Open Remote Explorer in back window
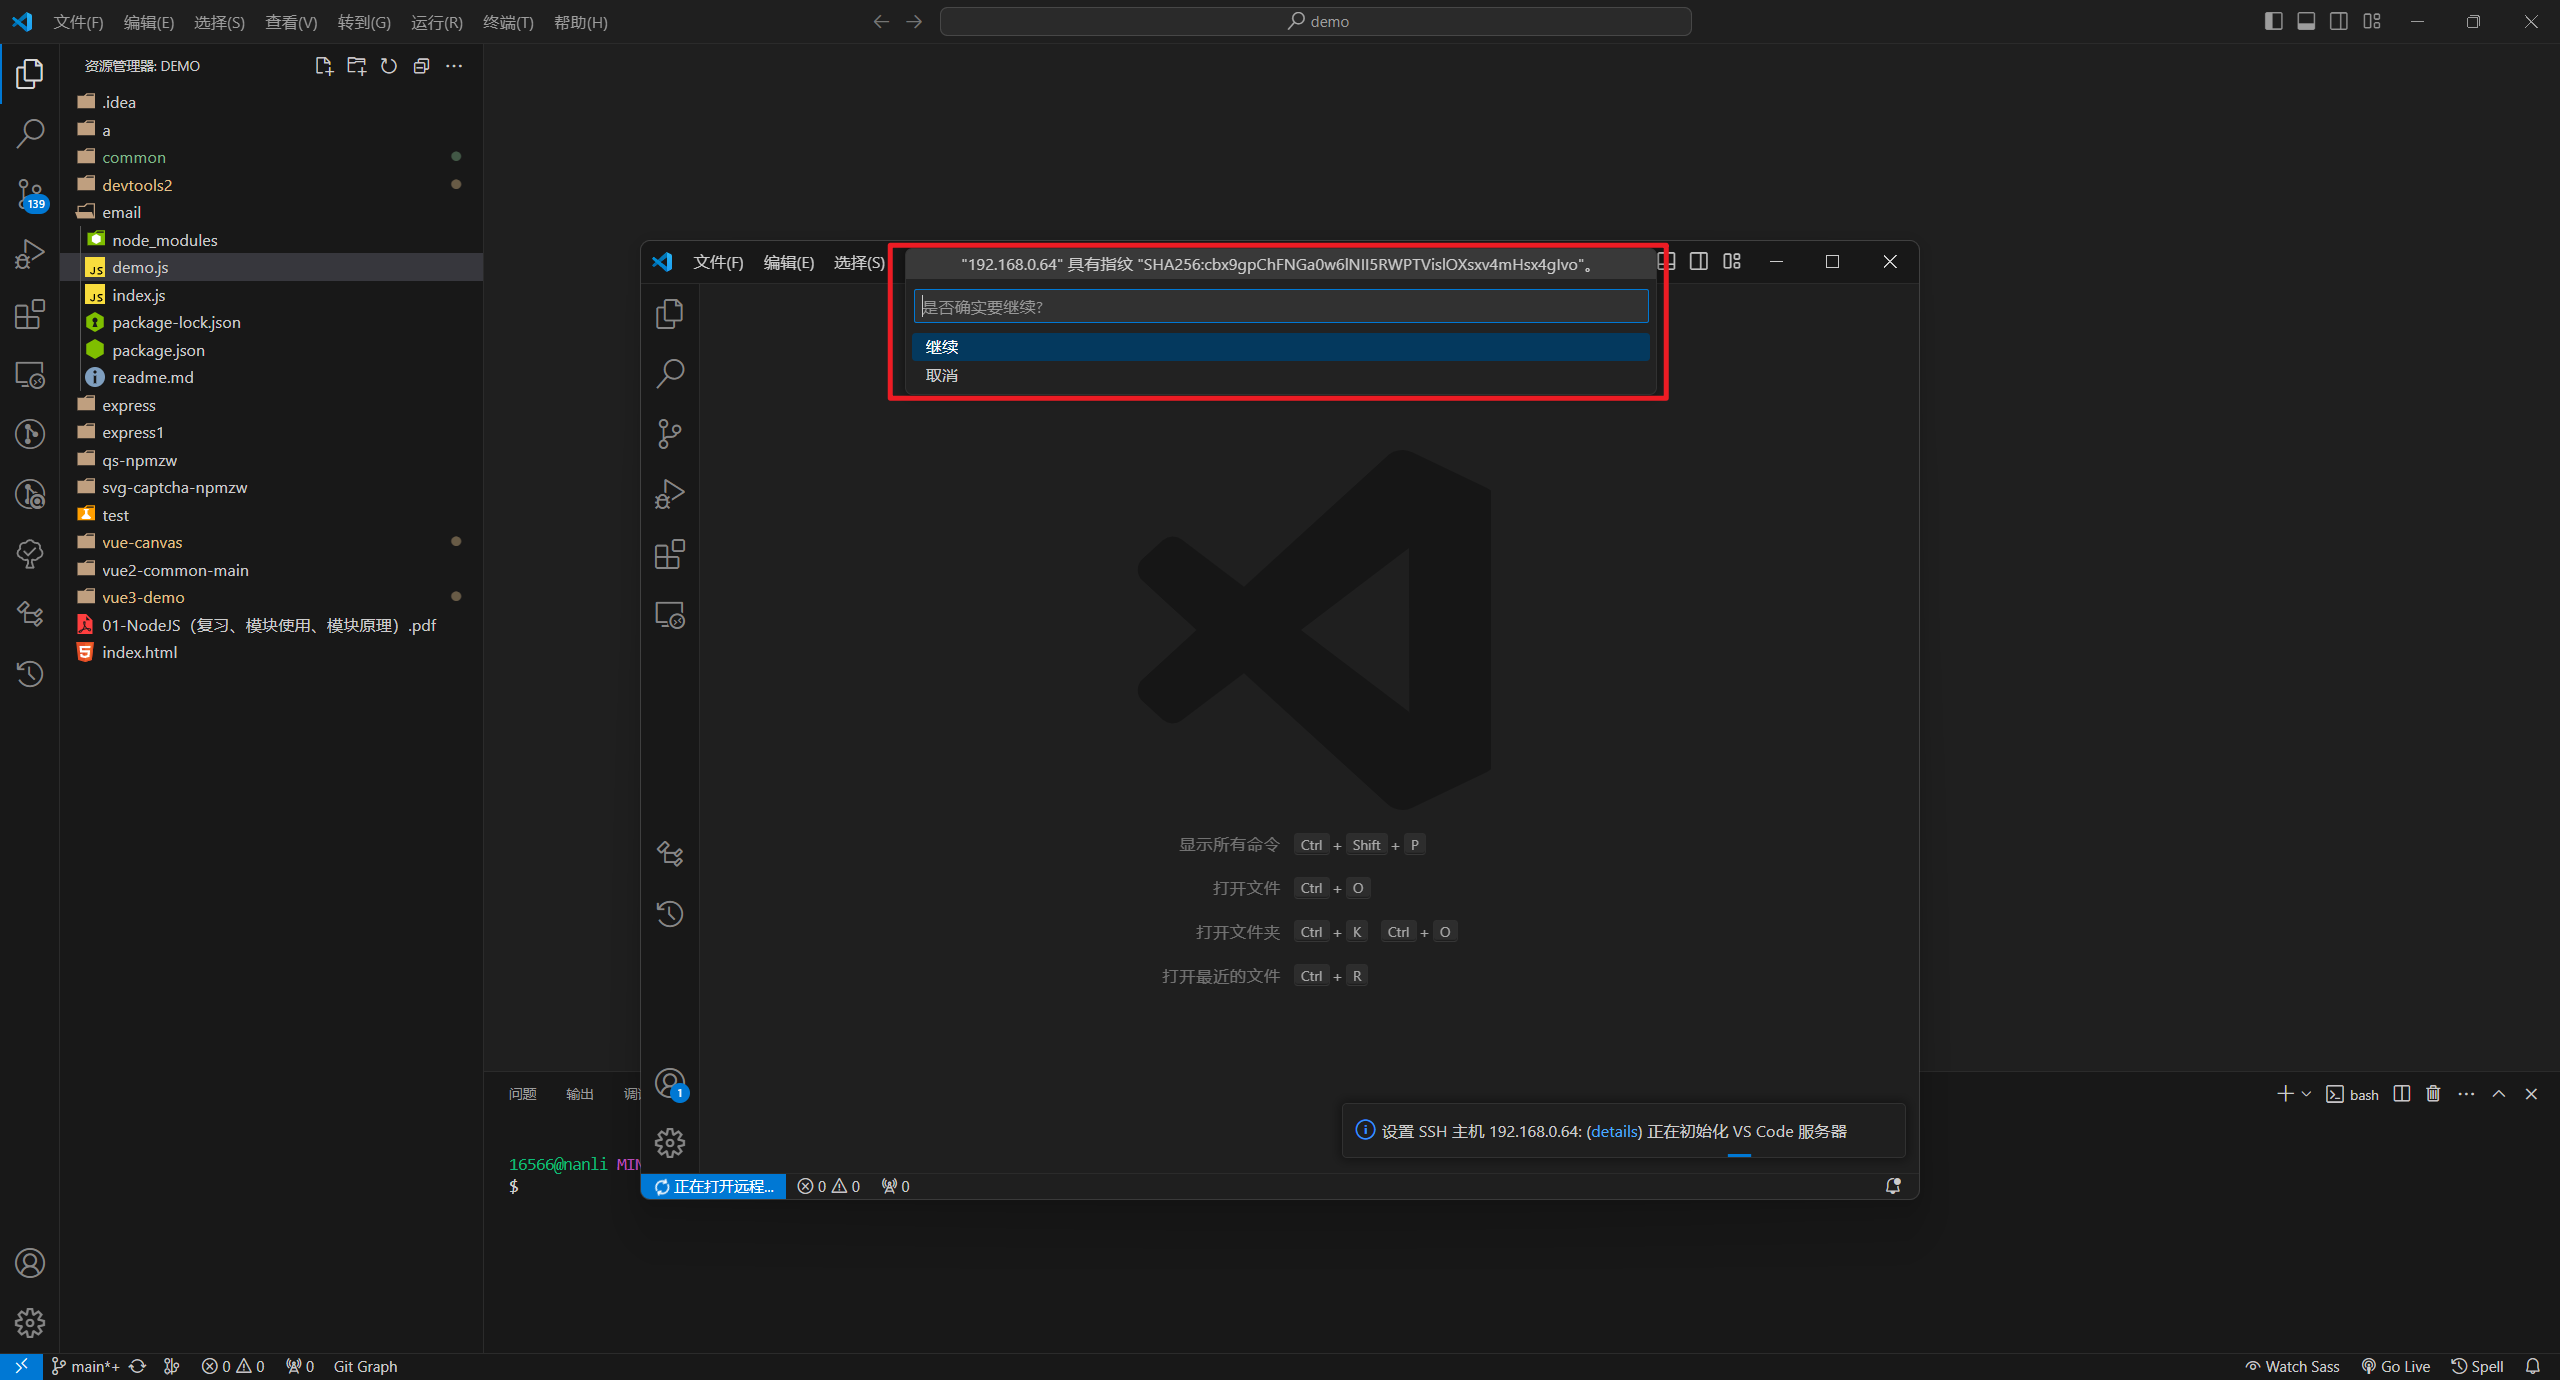This screenshot has height=1380, width=2560. click(x=30, y=375)
